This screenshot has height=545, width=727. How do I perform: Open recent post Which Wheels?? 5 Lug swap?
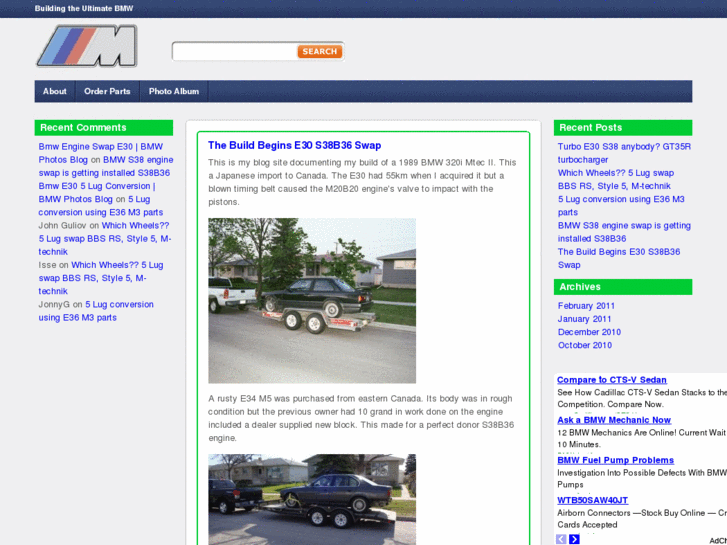tap(616, 180)
